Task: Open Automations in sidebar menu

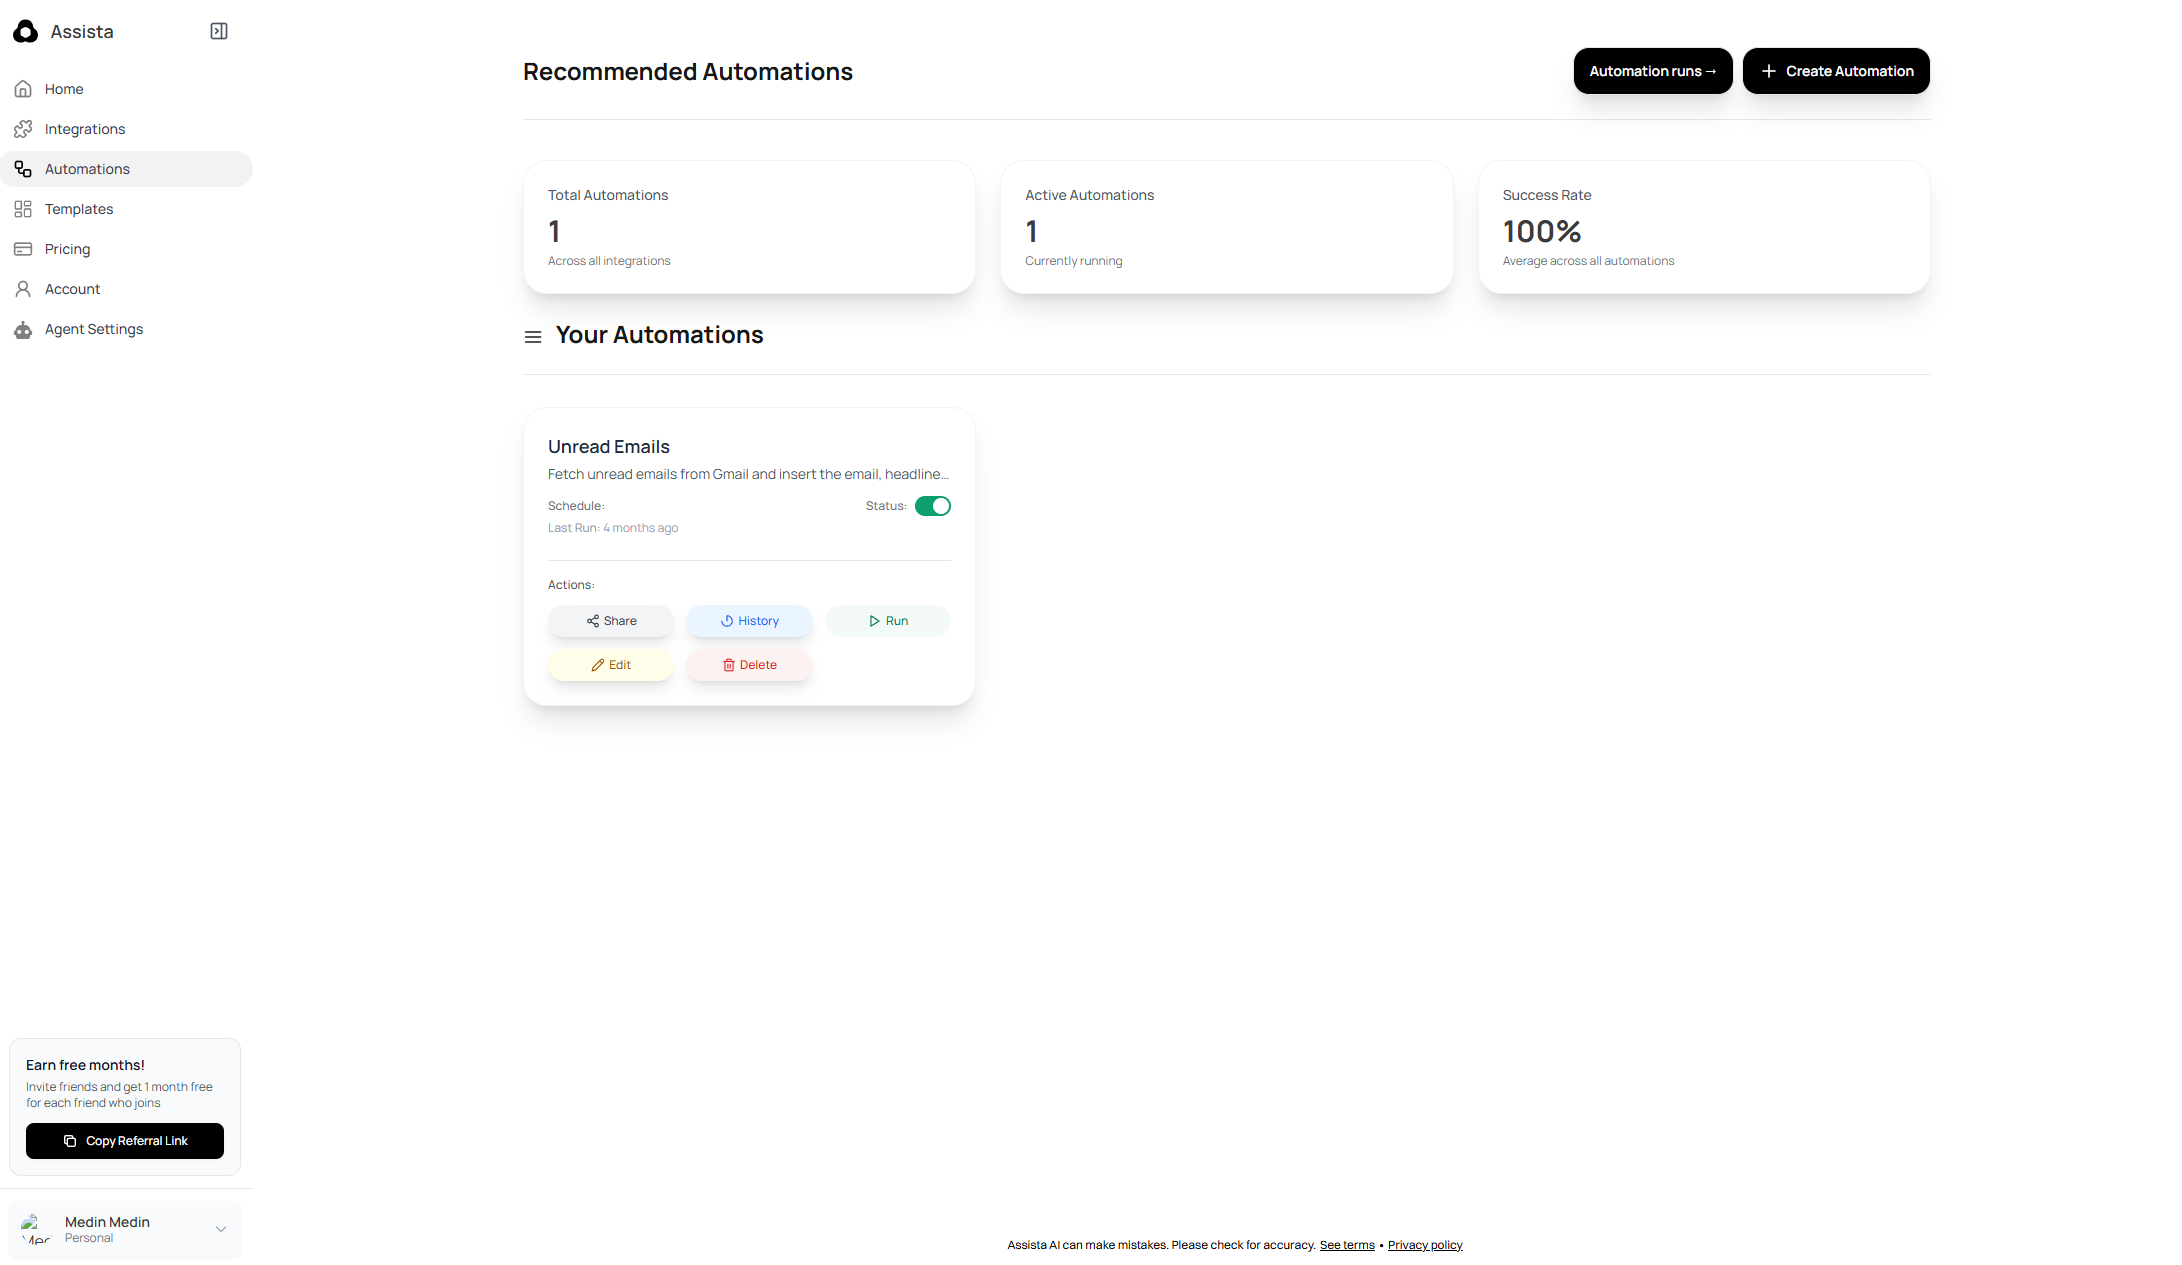Action: pos(87,169)
